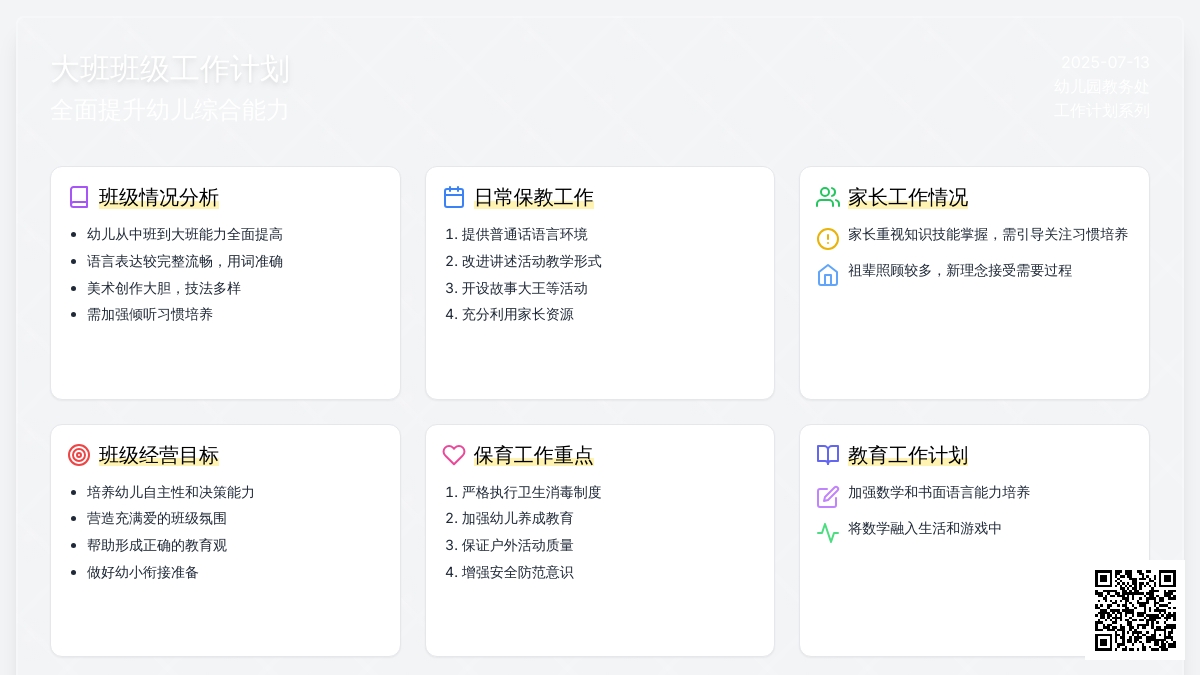Click the bullet 需加强倾听习惯培养

pyautogui.click(x=150, y=314)
